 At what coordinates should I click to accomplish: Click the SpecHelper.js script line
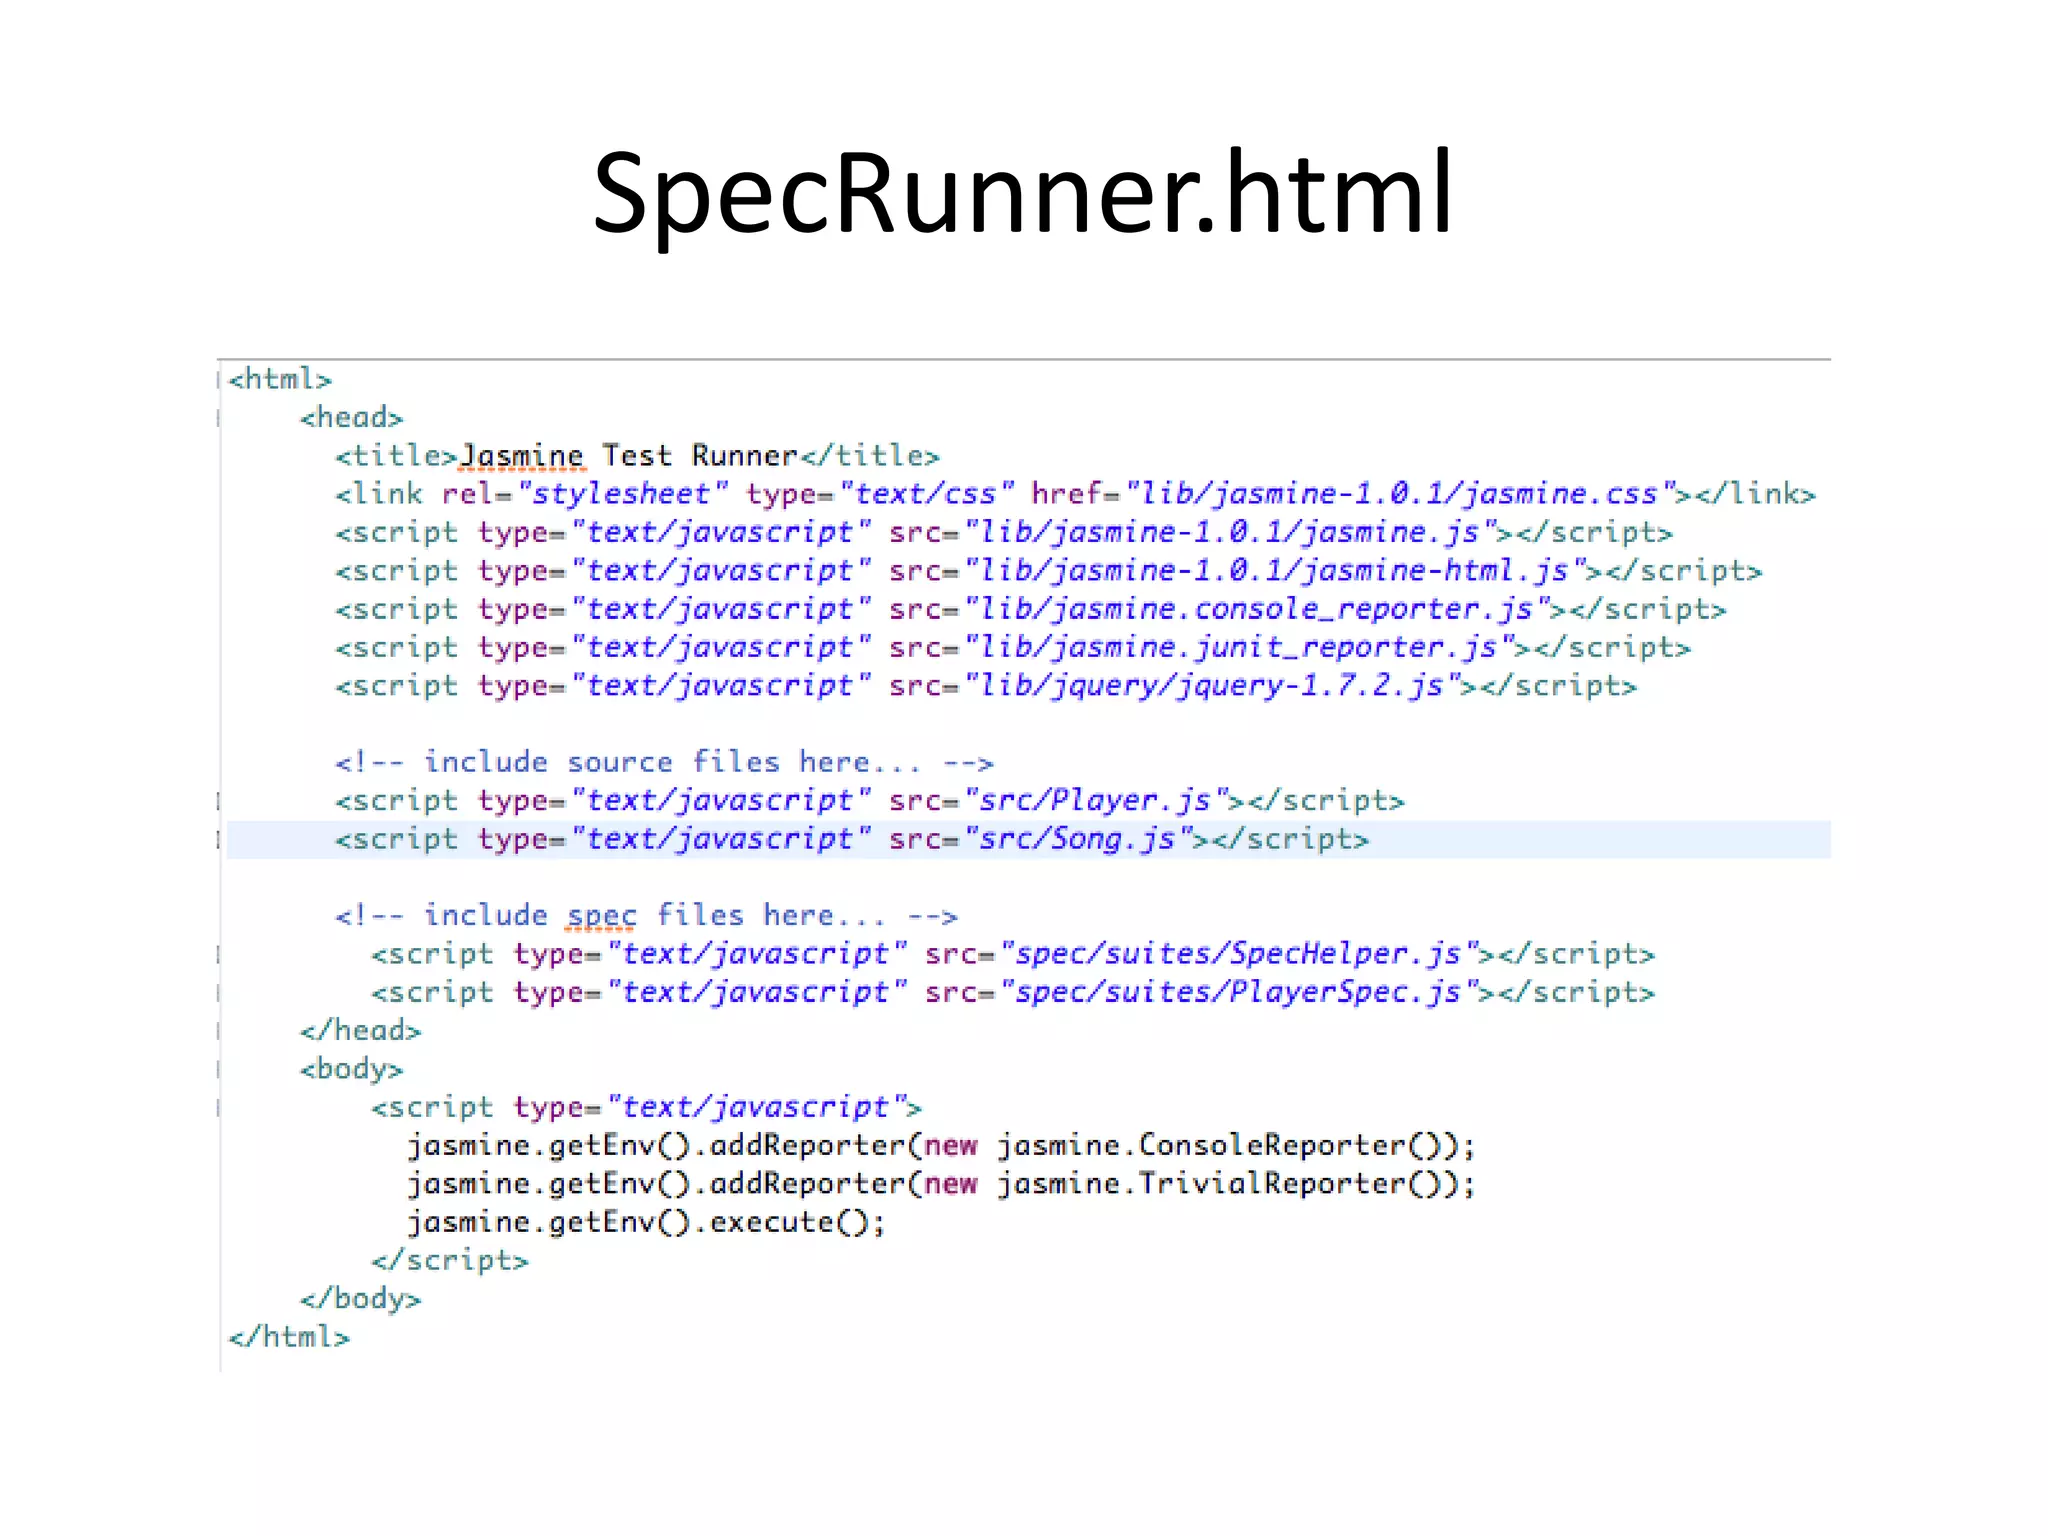pos(1013,955)
